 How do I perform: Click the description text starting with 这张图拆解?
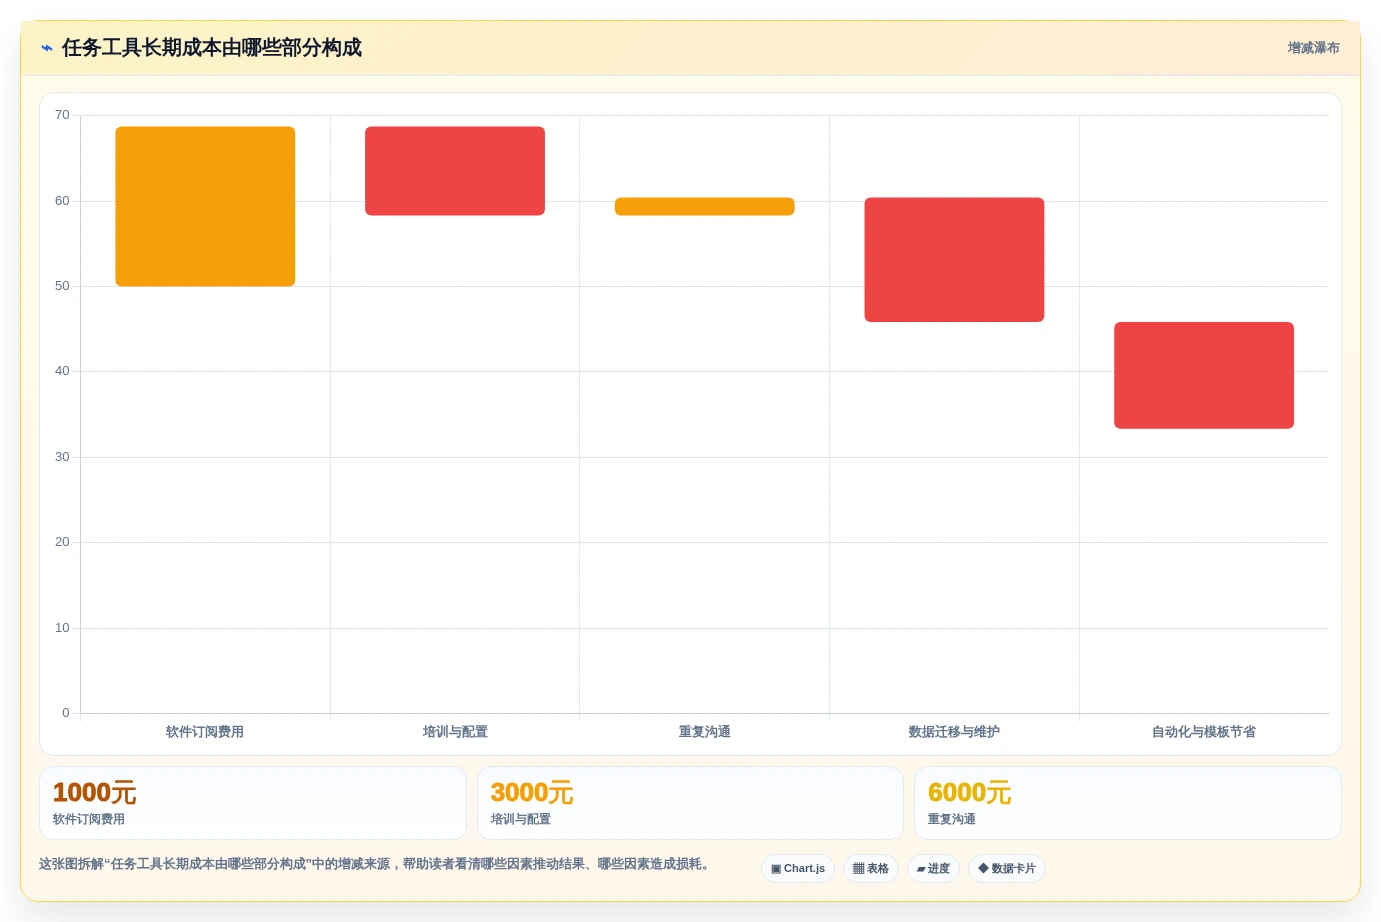point(374,864)
